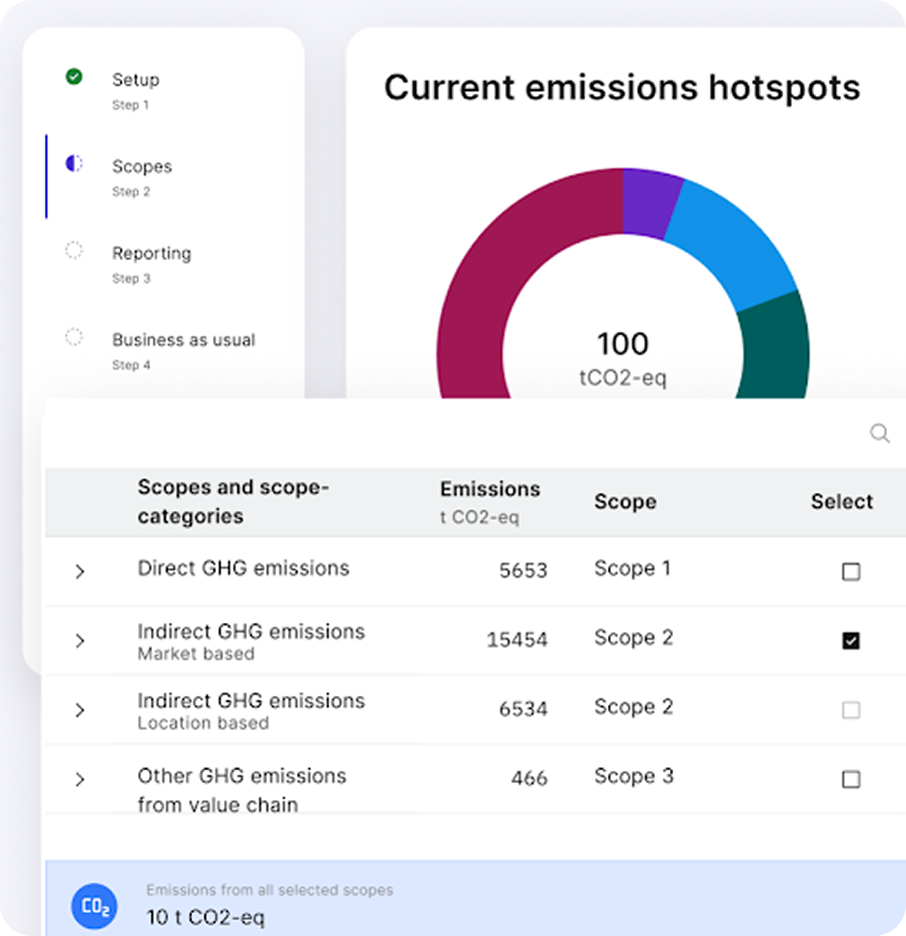Check the Direct GHG emissions checkbox
This screenshot has width=906, height=936.
click(850, 572)
